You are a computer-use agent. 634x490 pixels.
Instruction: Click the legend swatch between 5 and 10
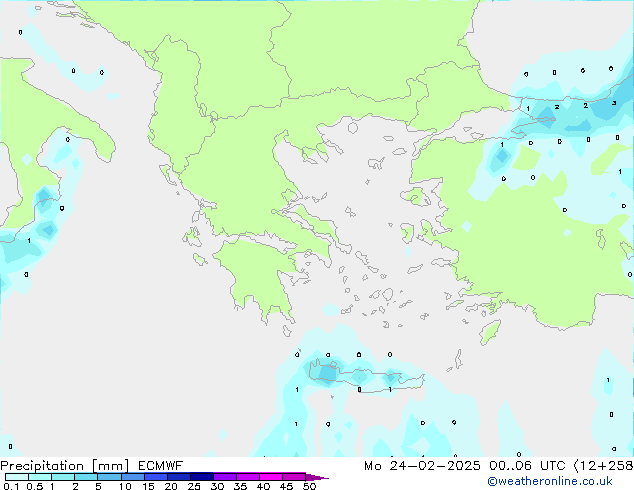click(109, 477)
